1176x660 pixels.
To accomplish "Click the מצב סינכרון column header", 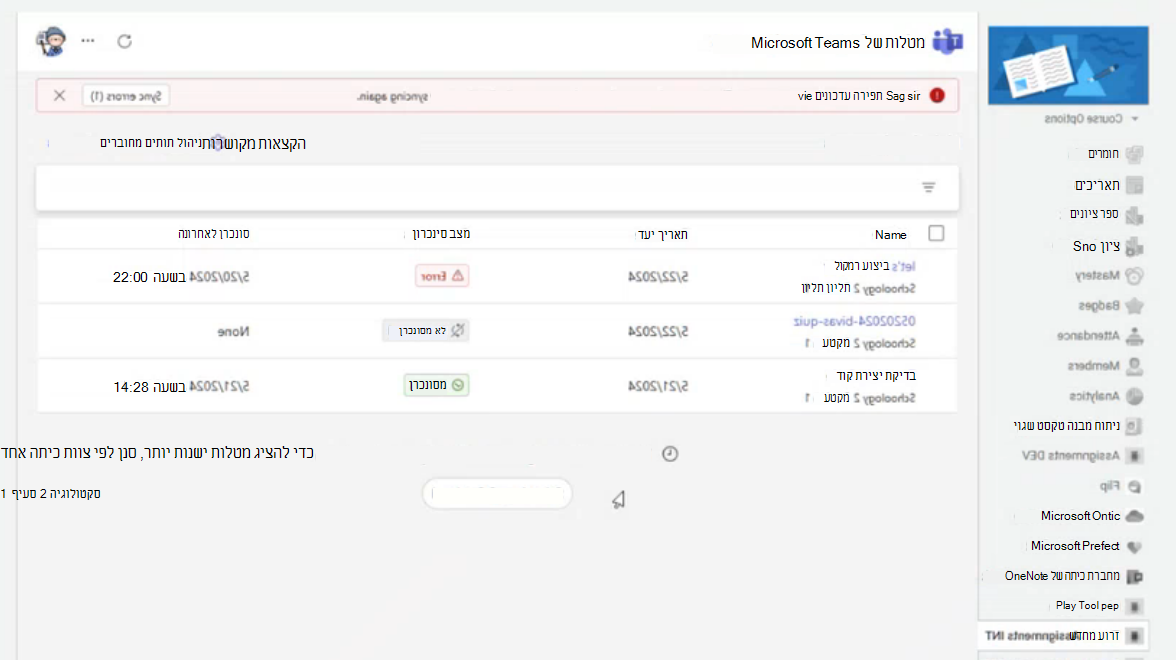I will 441,234.
